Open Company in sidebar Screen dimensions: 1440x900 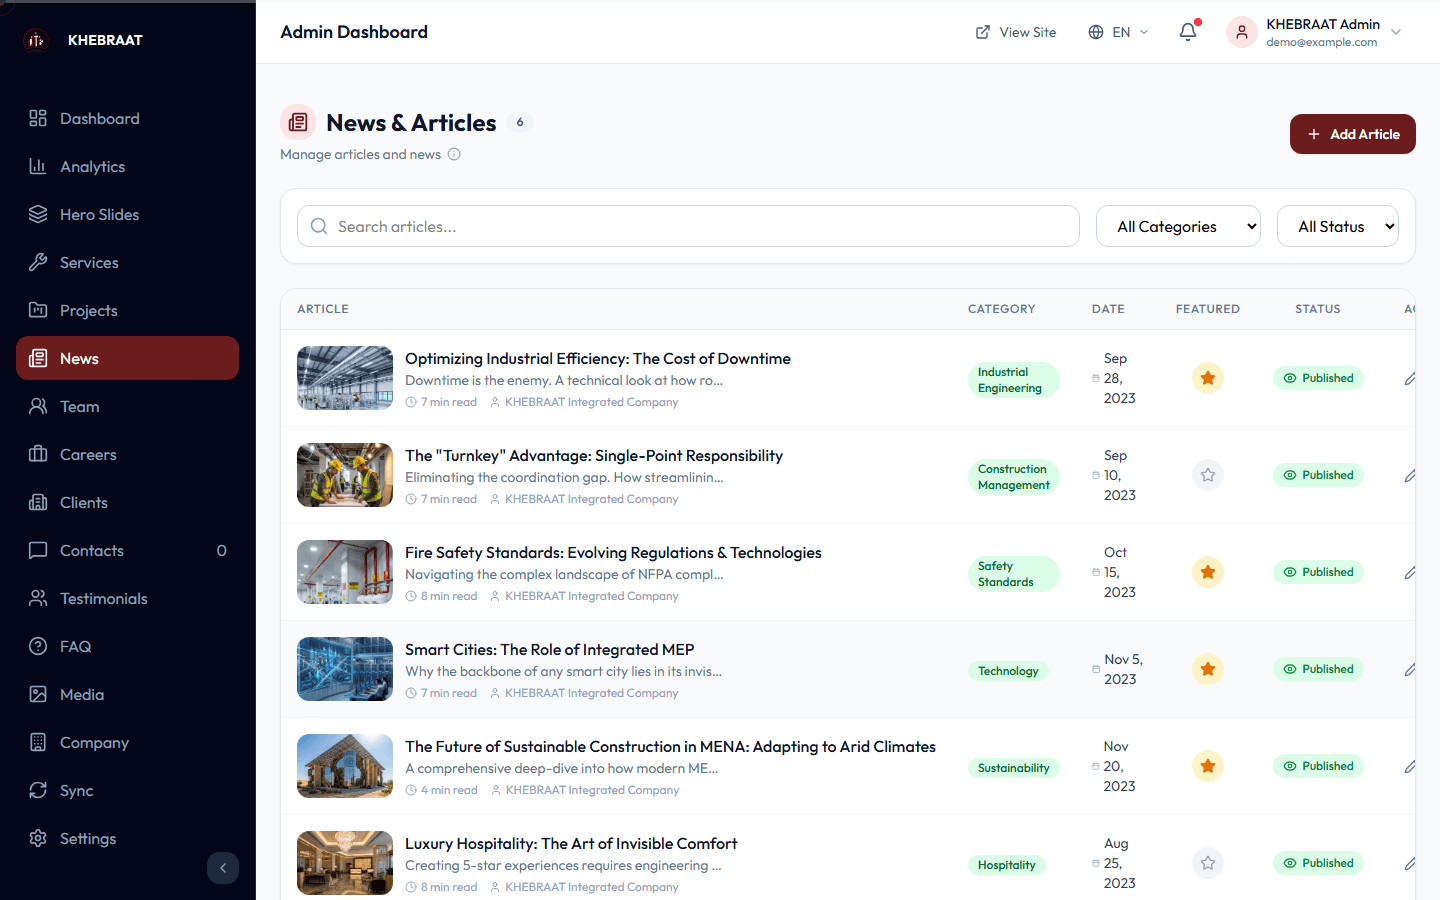[127, 742]
